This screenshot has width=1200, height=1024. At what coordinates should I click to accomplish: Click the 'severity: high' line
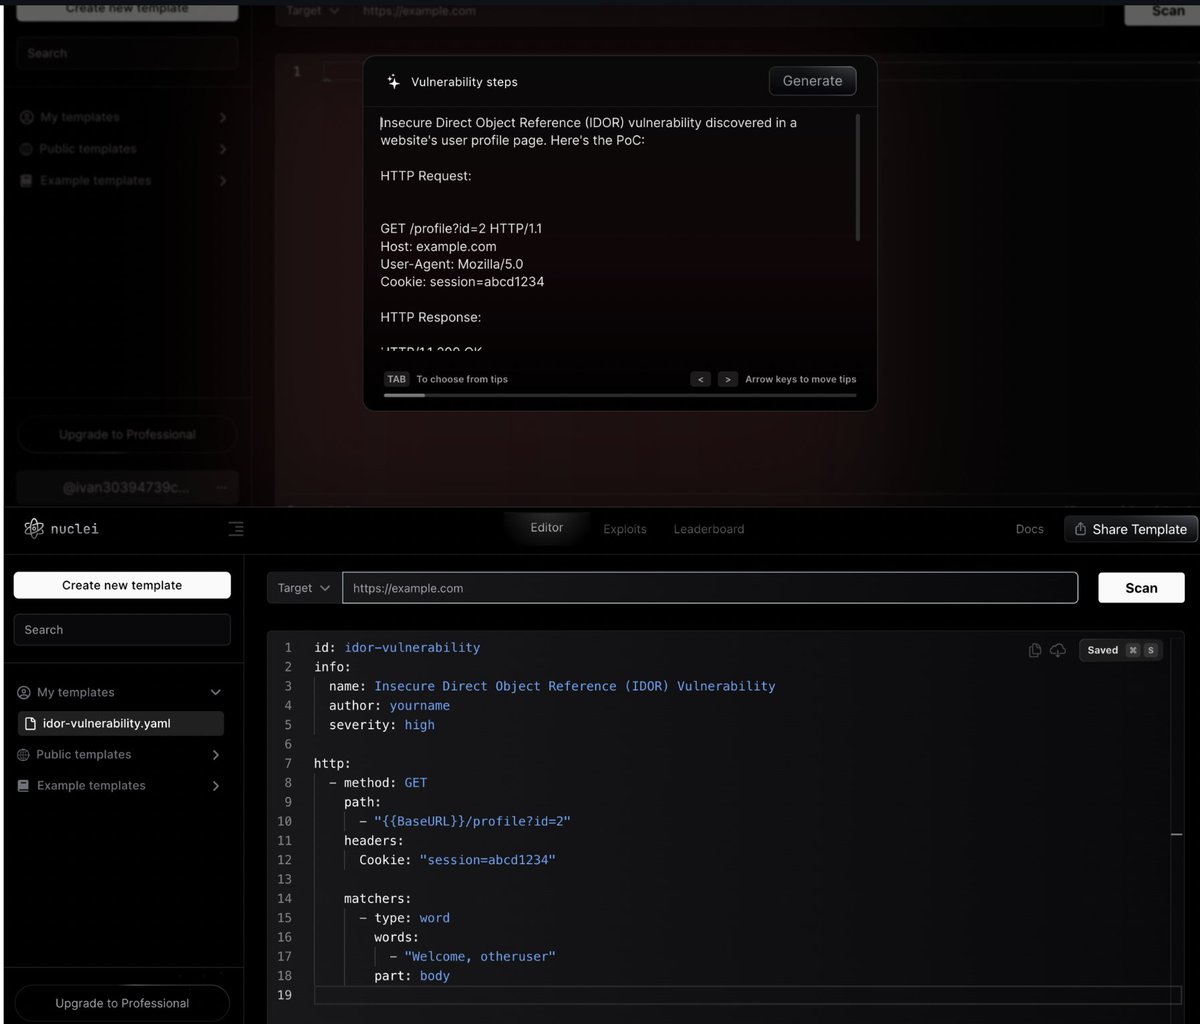pos(382,725)
